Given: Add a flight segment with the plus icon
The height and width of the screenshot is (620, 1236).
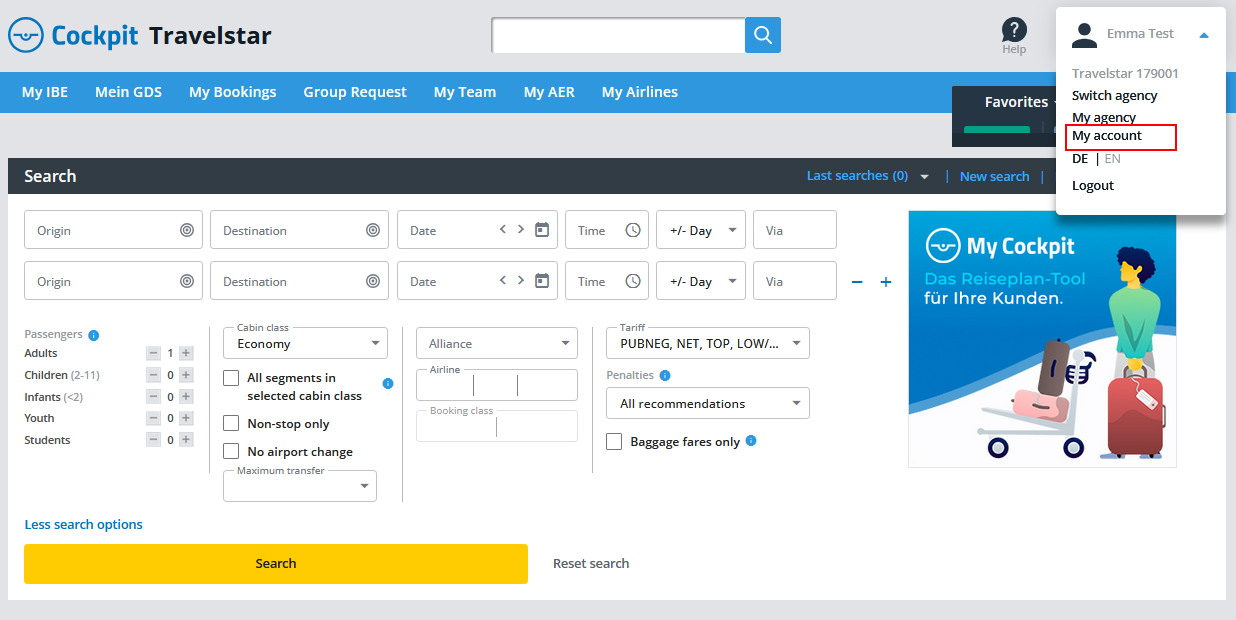Looking at the screenshot, I should click(x=885, y=282).
